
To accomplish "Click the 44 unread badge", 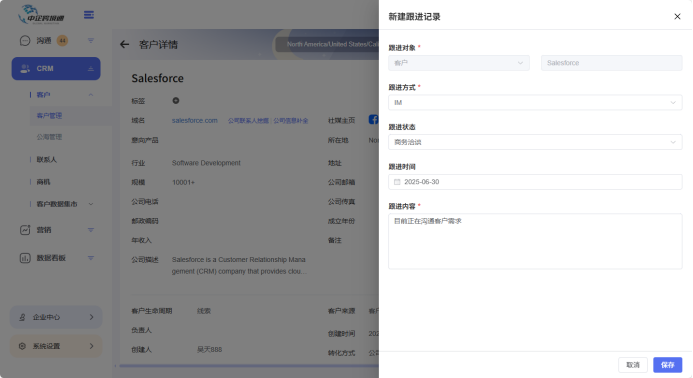I will point(62,41).
